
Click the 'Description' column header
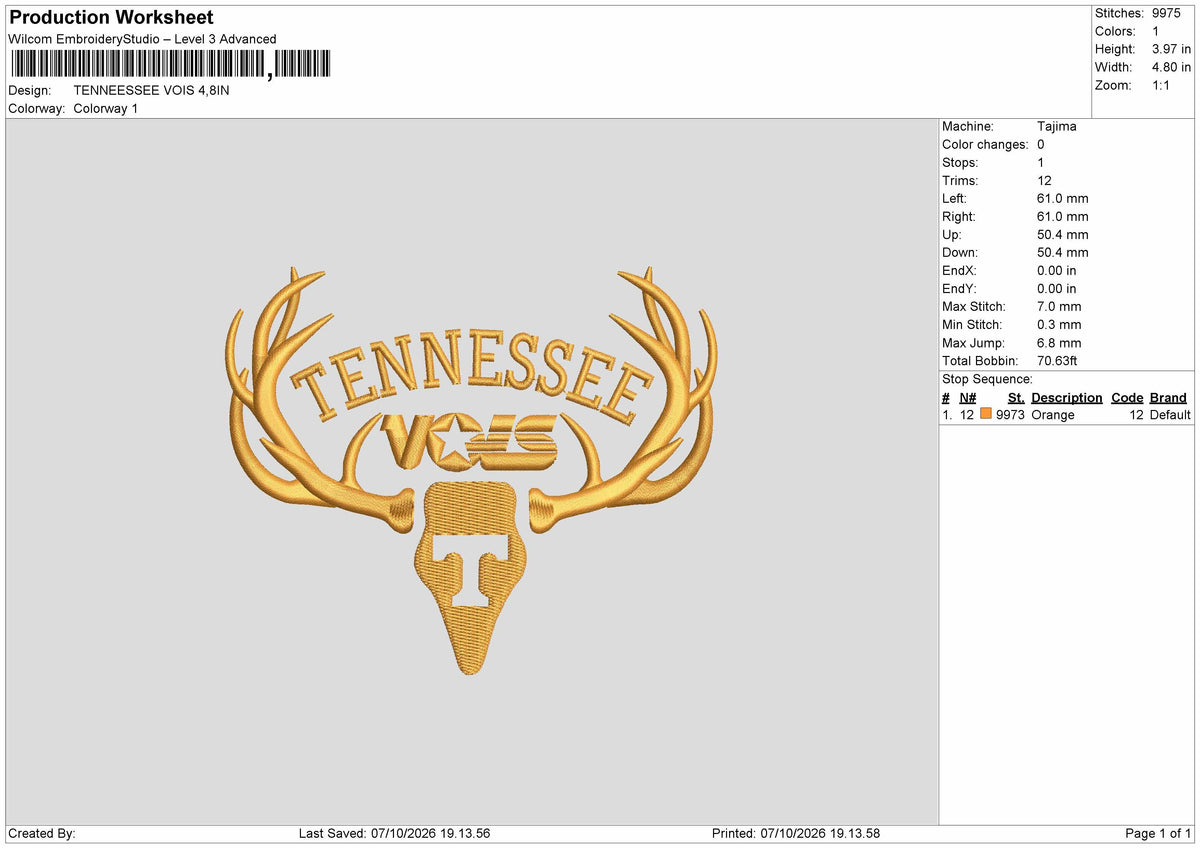[x=1067, y=398]
